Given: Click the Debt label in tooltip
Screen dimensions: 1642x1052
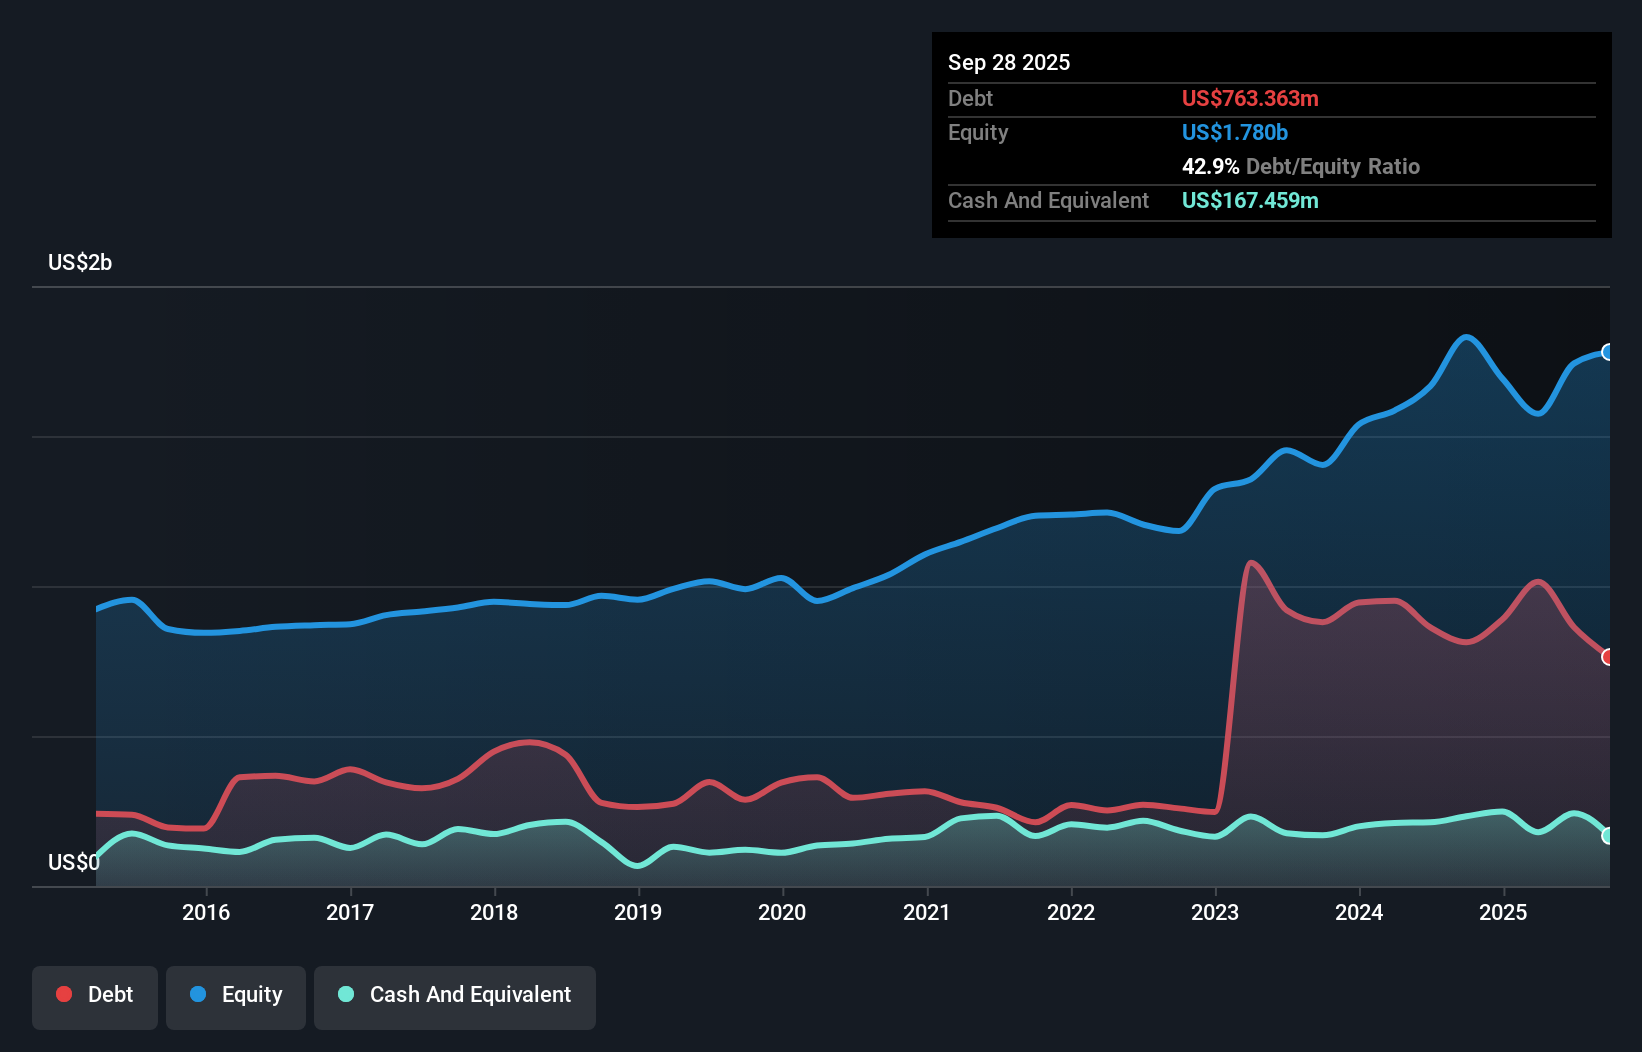Looking at the screenshot, I should tap(970, 98).
